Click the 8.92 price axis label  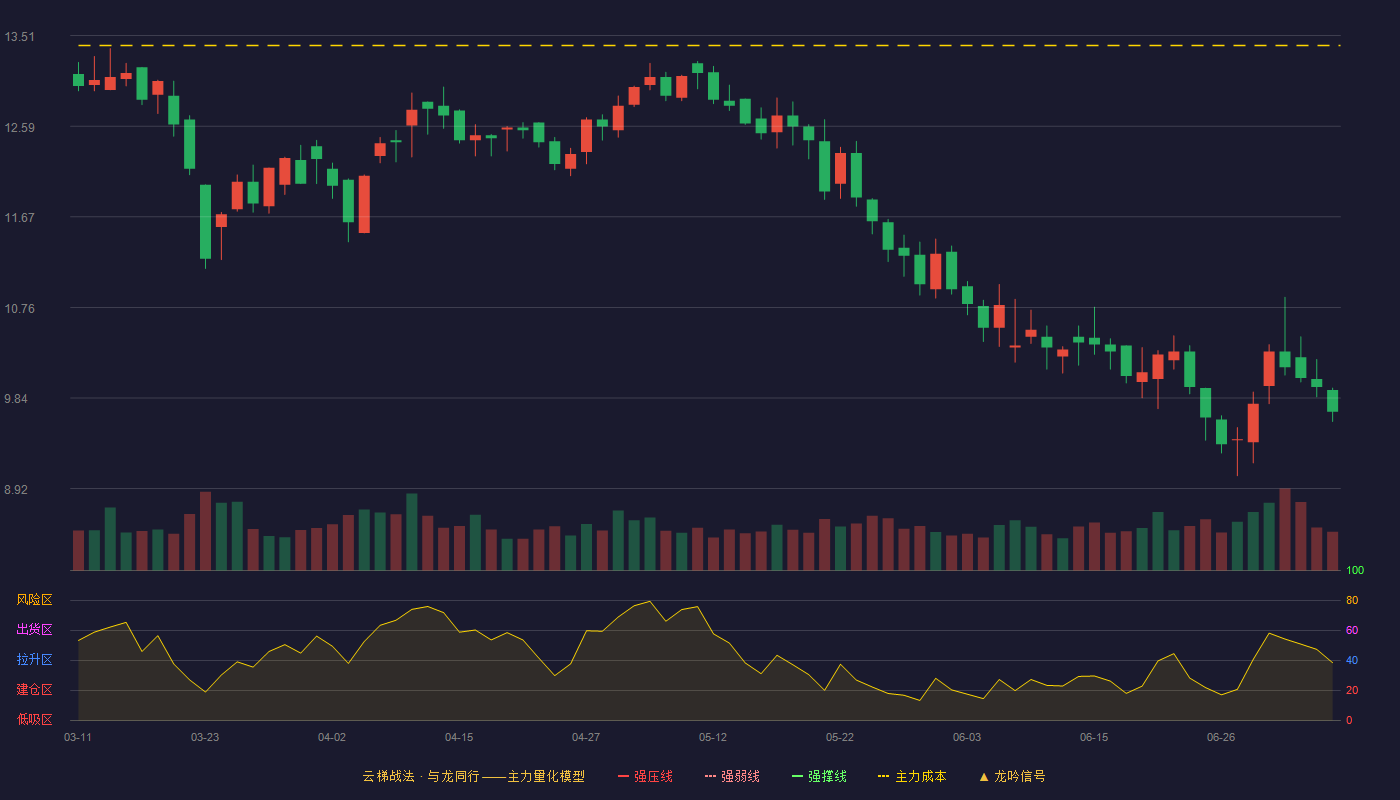[x=19, y=490]
